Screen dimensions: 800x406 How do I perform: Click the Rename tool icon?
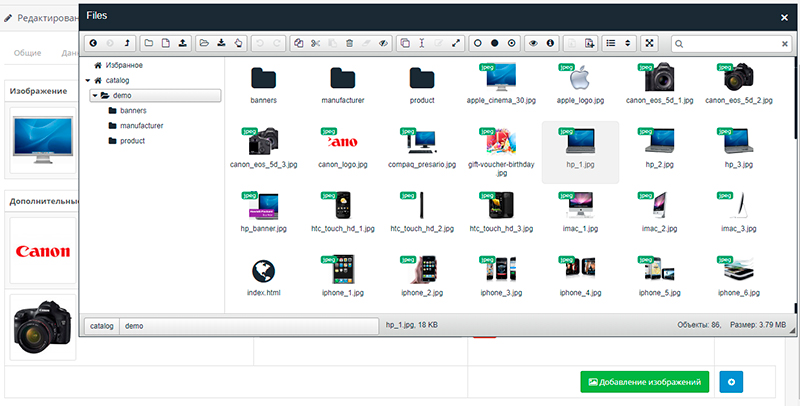point(422,44)
